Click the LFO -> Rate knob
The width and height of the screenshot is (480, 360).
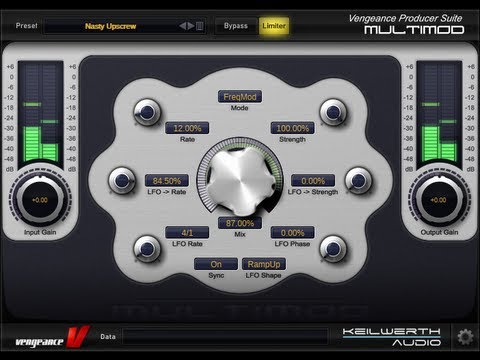[122, 181]
